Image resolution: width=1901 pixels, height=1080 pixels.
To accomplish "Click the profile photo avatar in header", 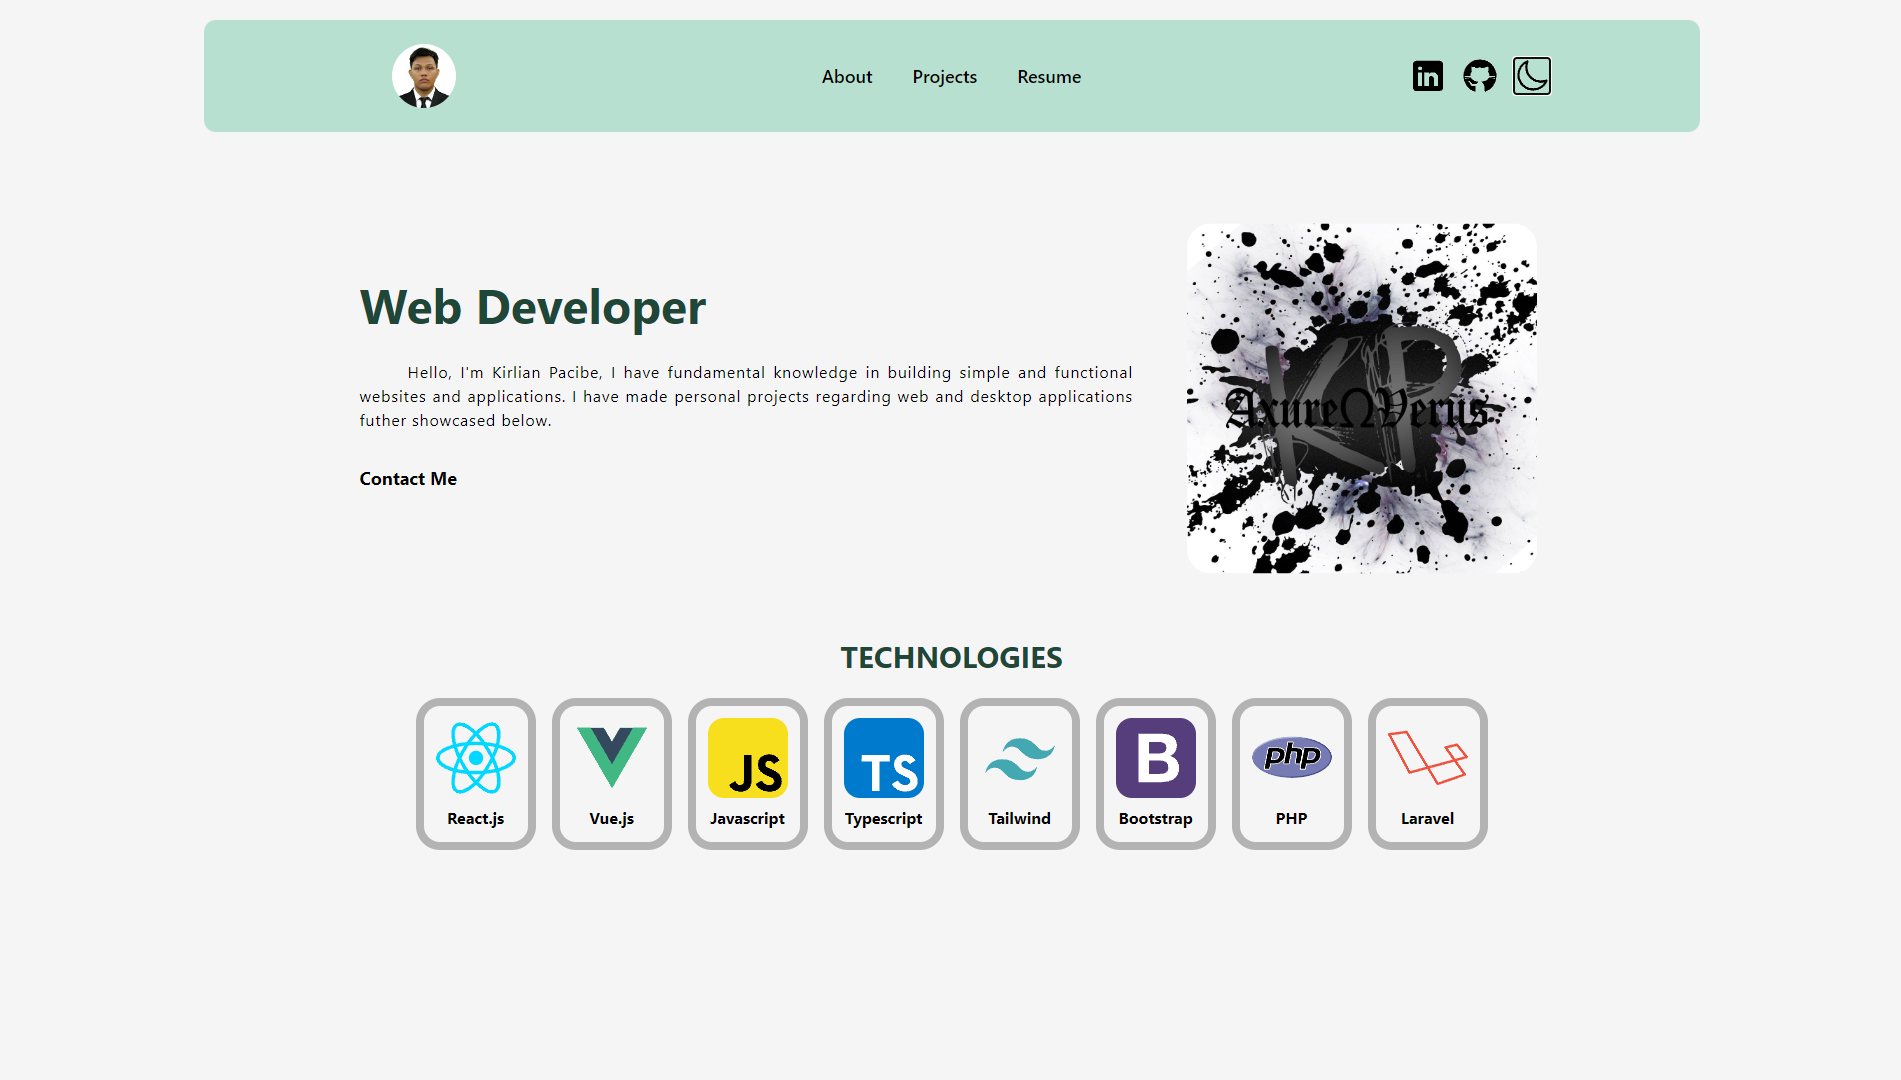I will point(424,76).
